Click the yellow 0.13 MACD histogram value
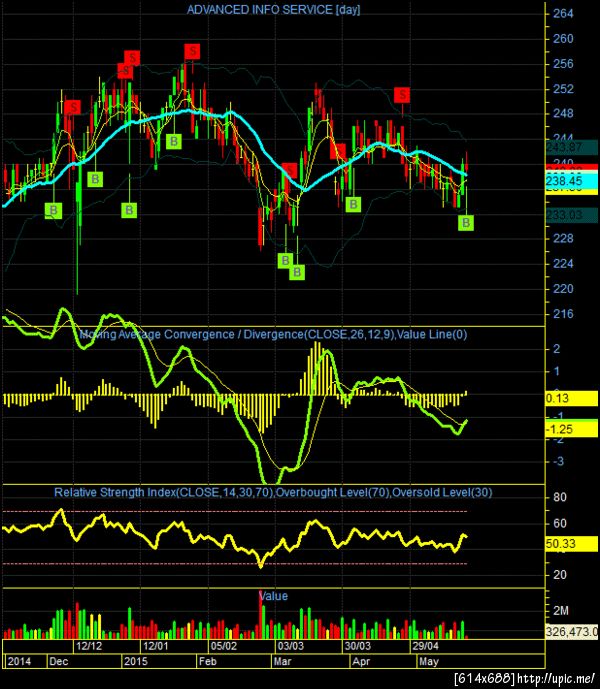 coord(571,399)
